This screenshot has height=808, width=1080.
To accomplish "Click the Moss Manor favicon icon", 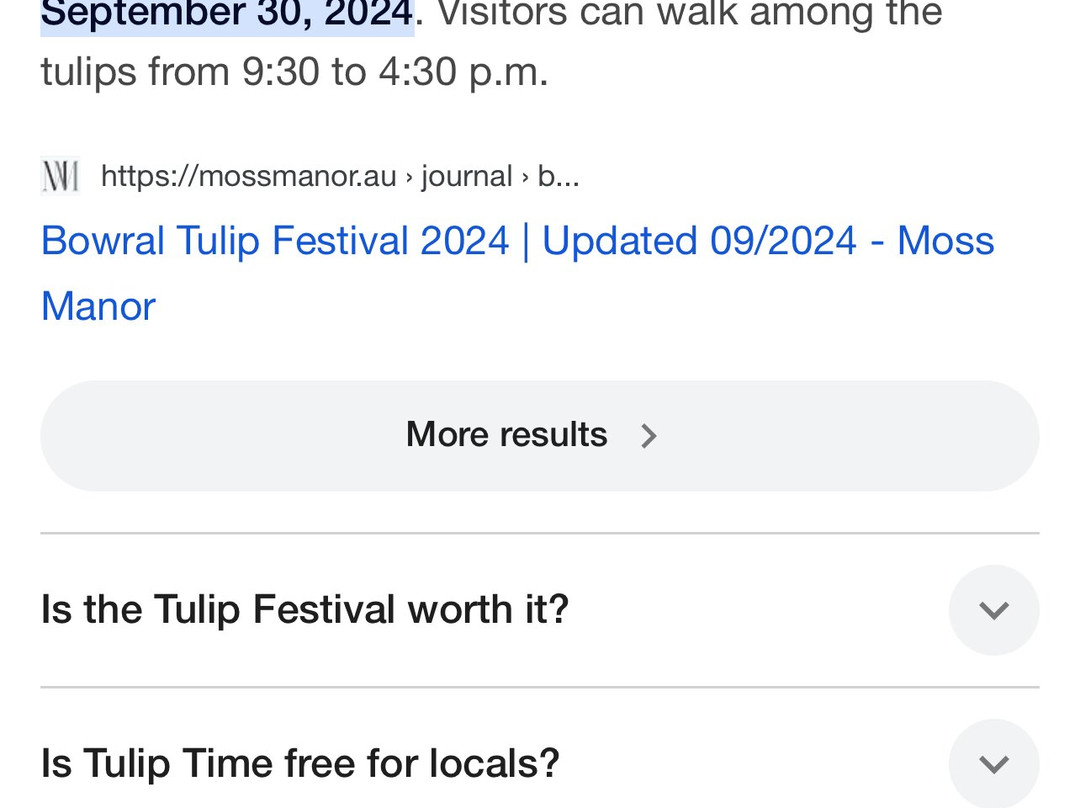I will point(60,176).
